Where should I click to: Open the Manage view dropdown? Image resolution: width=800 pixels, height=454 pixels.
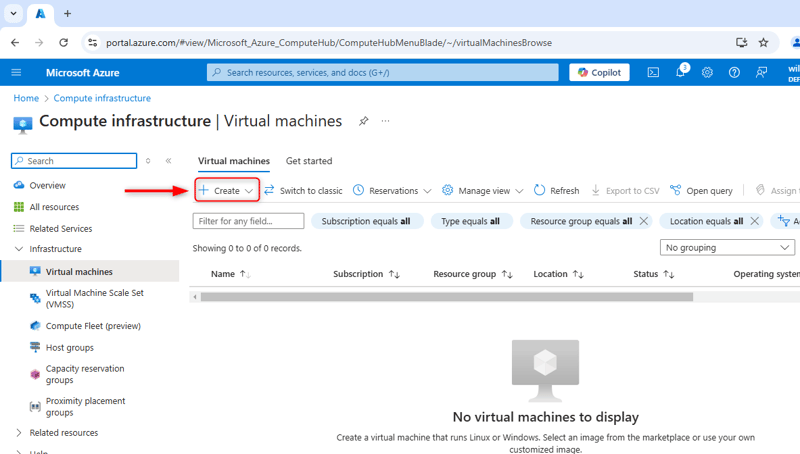point(483,191)
